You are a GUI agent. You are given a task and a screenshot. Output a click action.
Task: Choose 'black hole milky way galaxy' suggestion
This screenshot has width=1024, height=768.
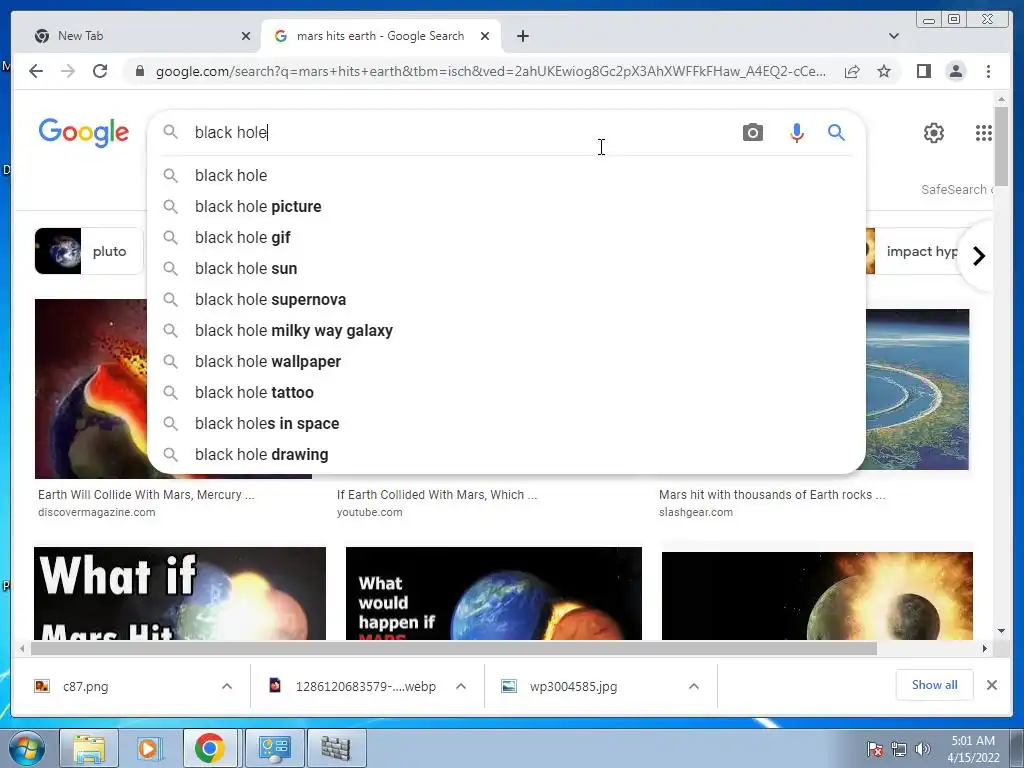(507, 330)
